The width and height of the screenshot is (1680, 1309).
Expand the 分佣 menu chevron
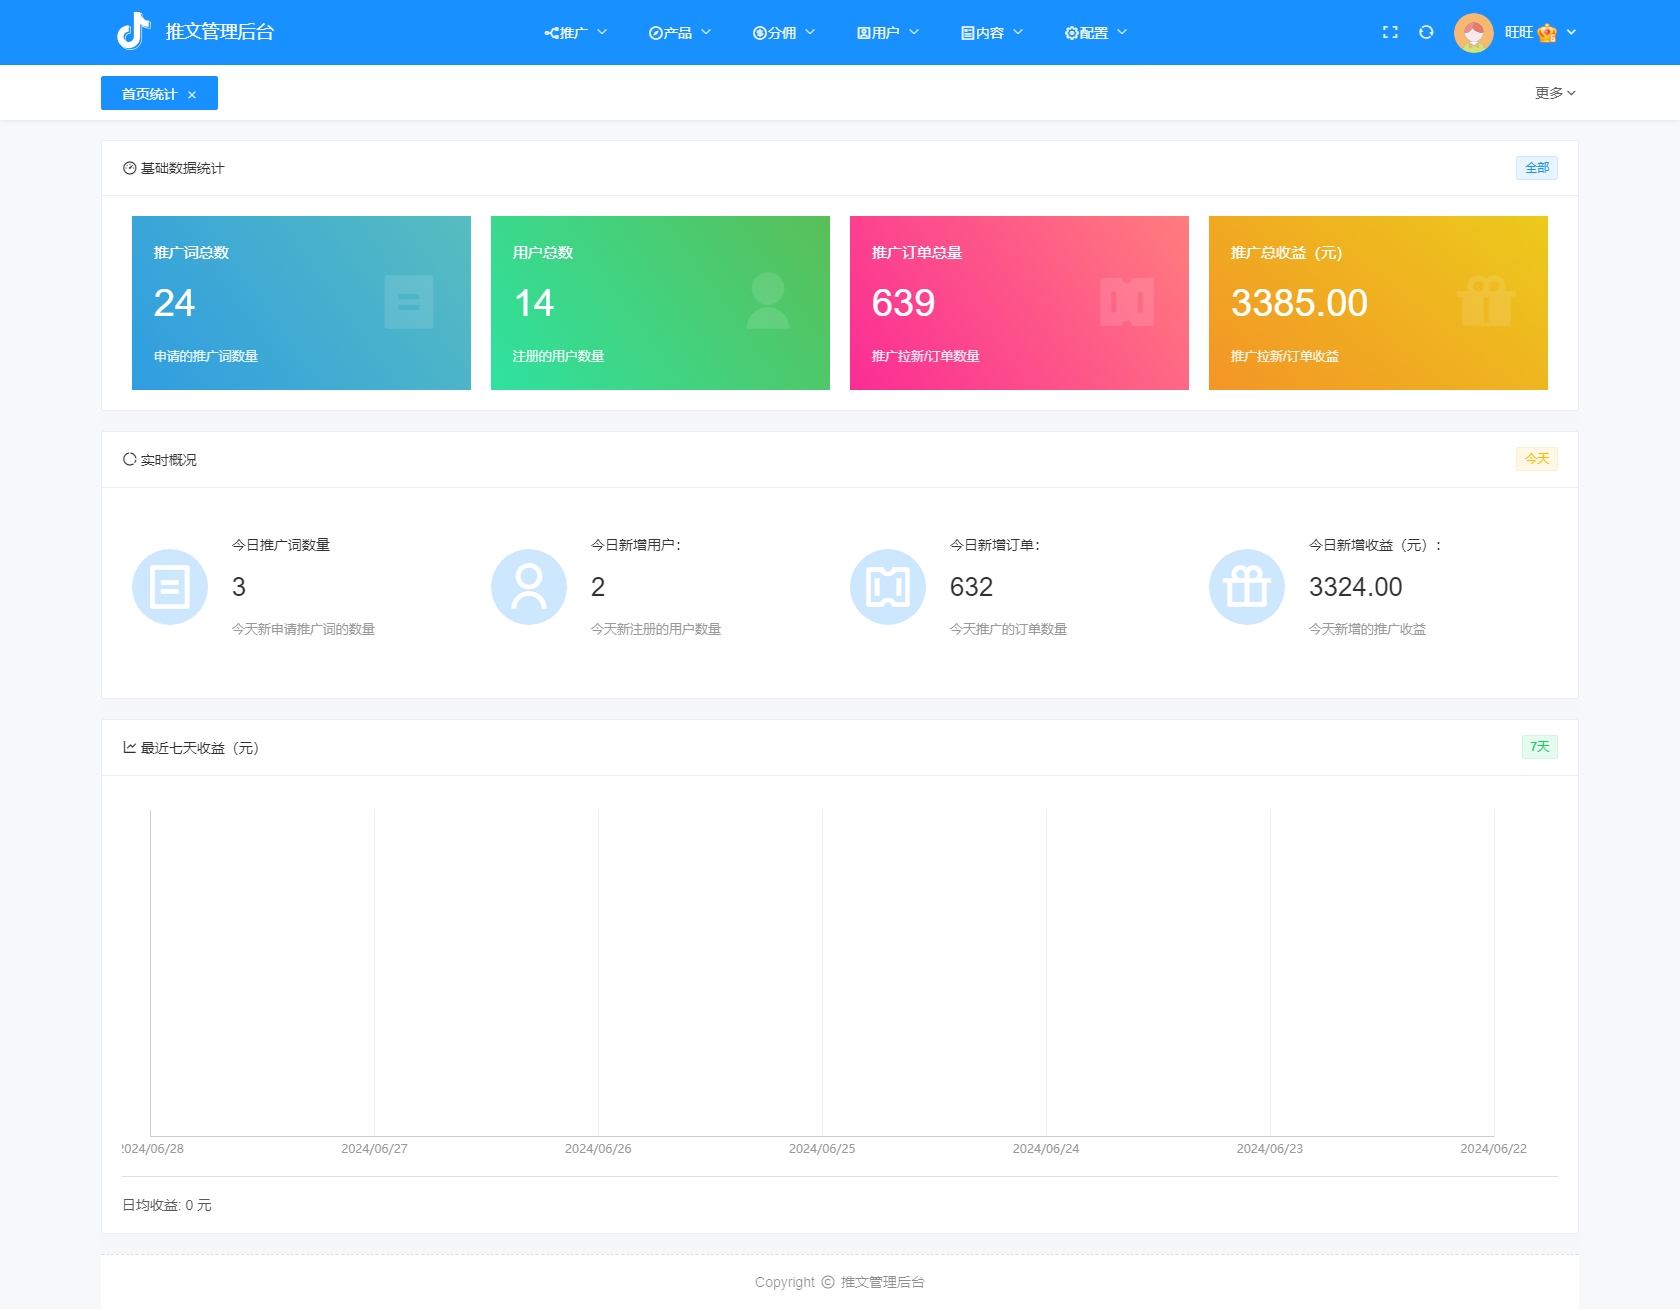pos(810,32)
